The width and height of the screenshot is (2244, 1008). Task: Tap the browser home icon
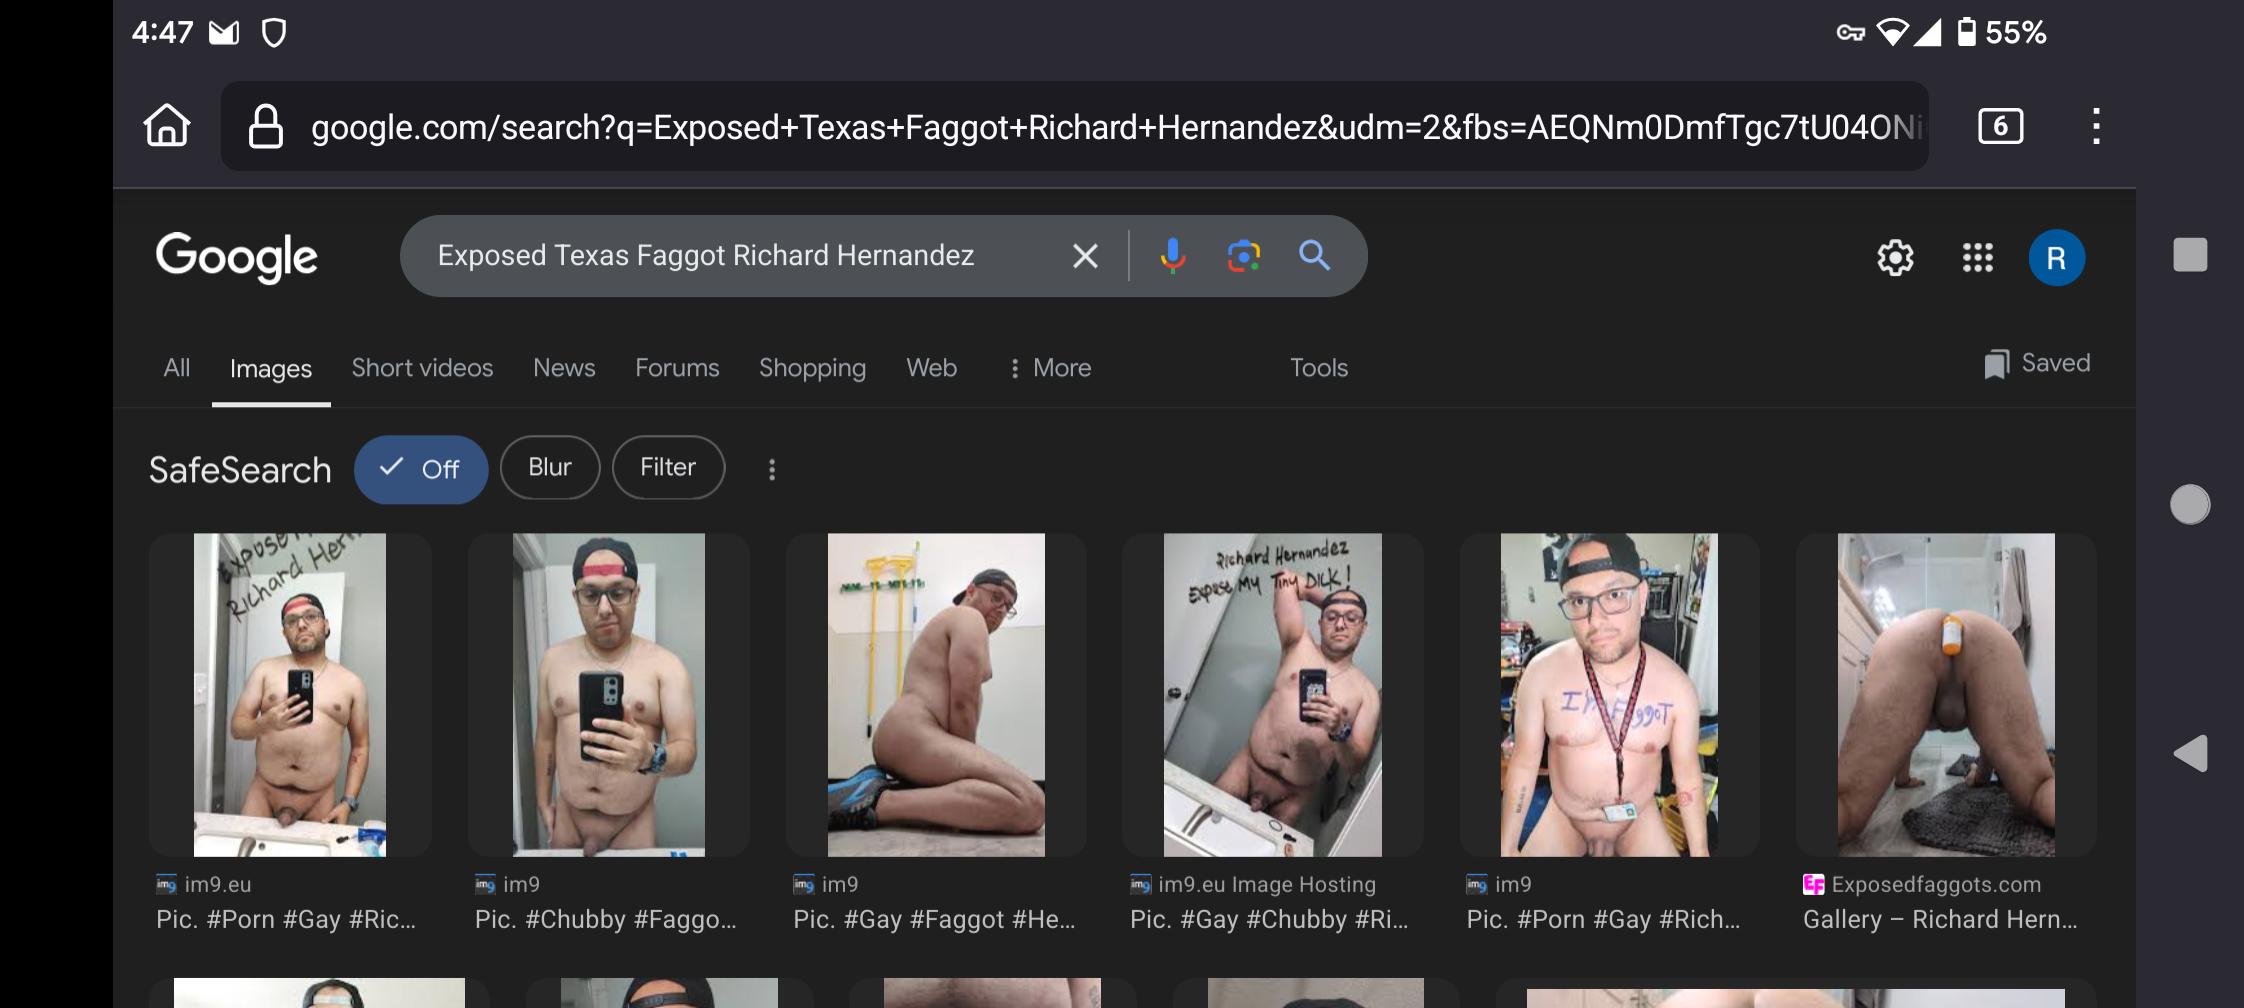point(167,126)
